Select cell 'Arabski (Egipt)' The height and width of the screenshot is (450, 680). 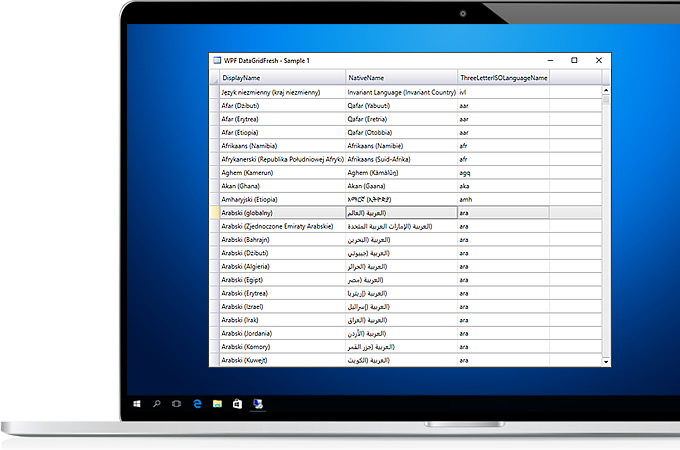pos(282,280)
